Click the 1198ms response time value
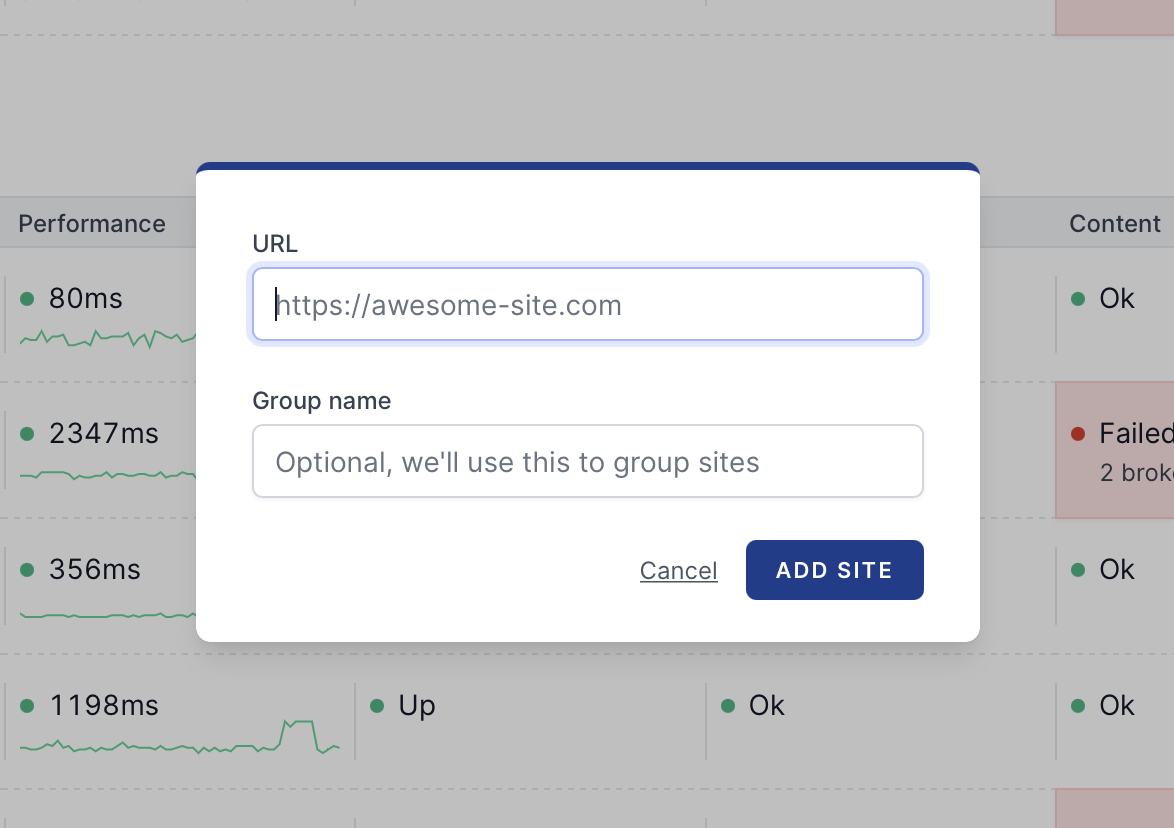 (x=104, y=705)
